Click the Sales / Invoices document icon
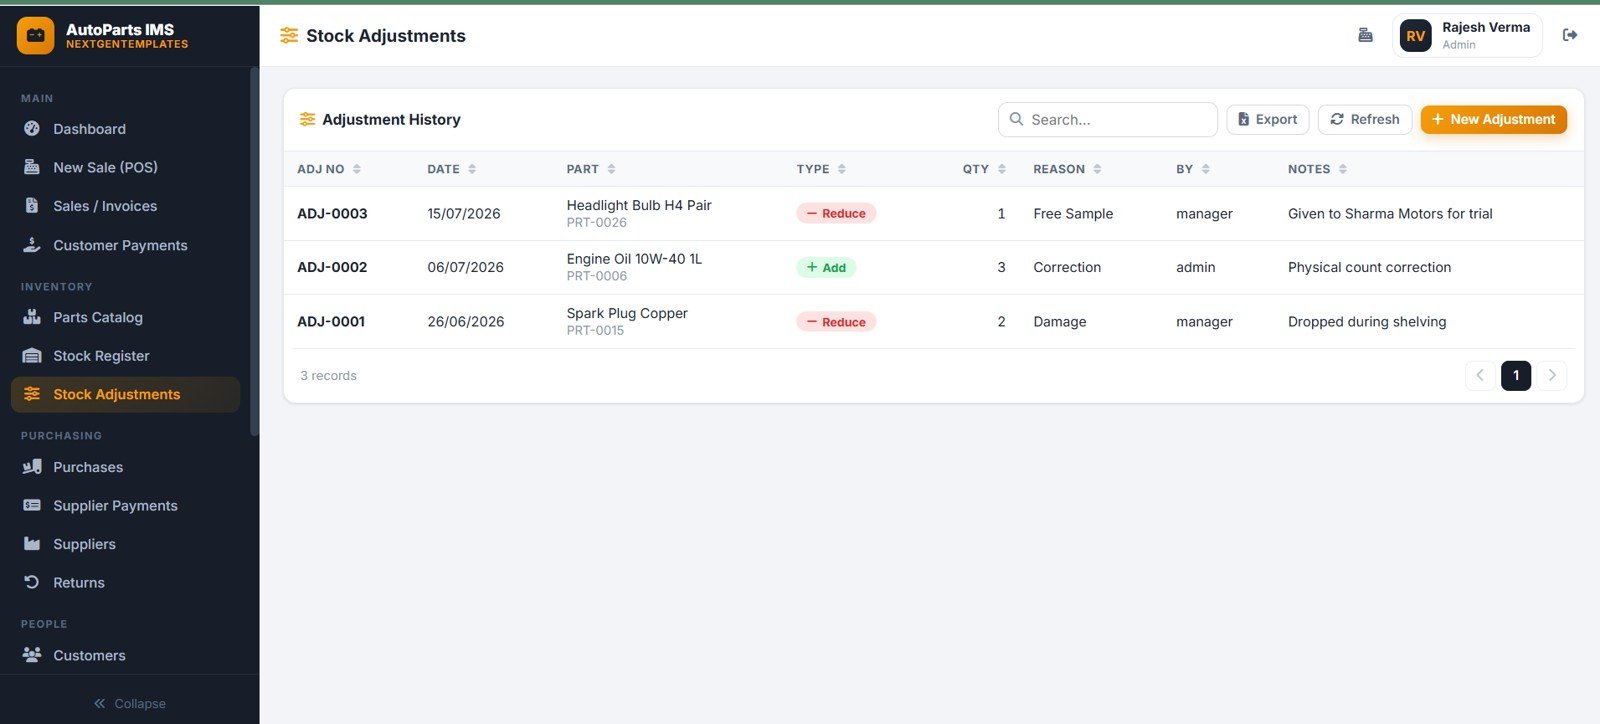The height and width of the screenshot is (724, 1600). coord(32,206)
